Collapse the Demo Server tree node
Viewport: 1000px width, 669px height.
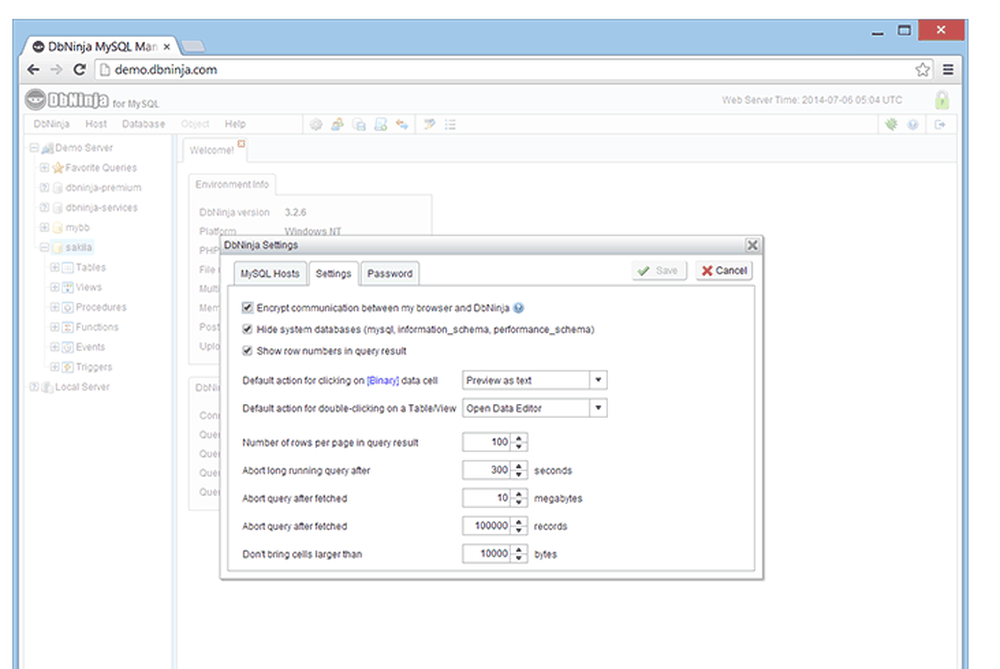pyautogui.click(x=34, y=148)
